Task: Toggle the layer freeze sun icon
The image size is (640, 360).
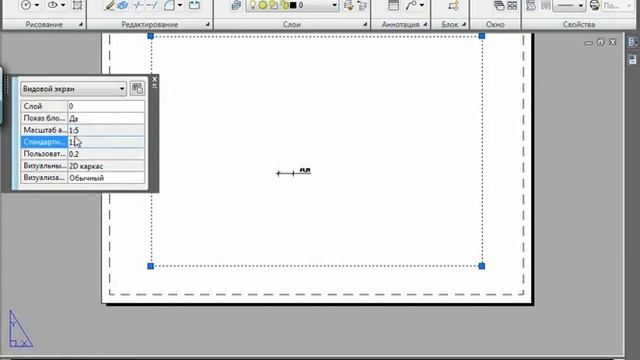Action: [x=263, y=5]
